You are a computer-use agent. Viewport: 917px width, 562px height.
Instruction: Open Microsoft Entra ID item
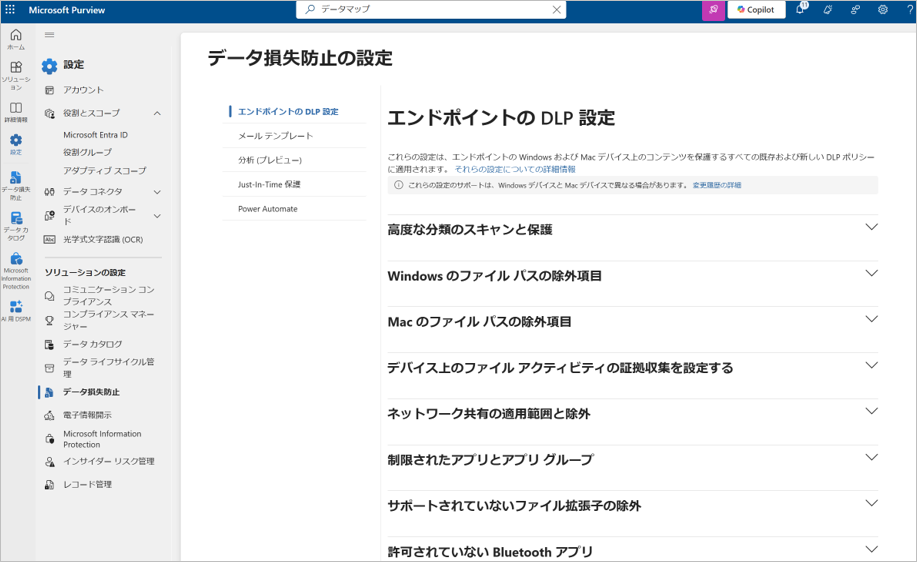pyautogui.click(x=95, y=135)
